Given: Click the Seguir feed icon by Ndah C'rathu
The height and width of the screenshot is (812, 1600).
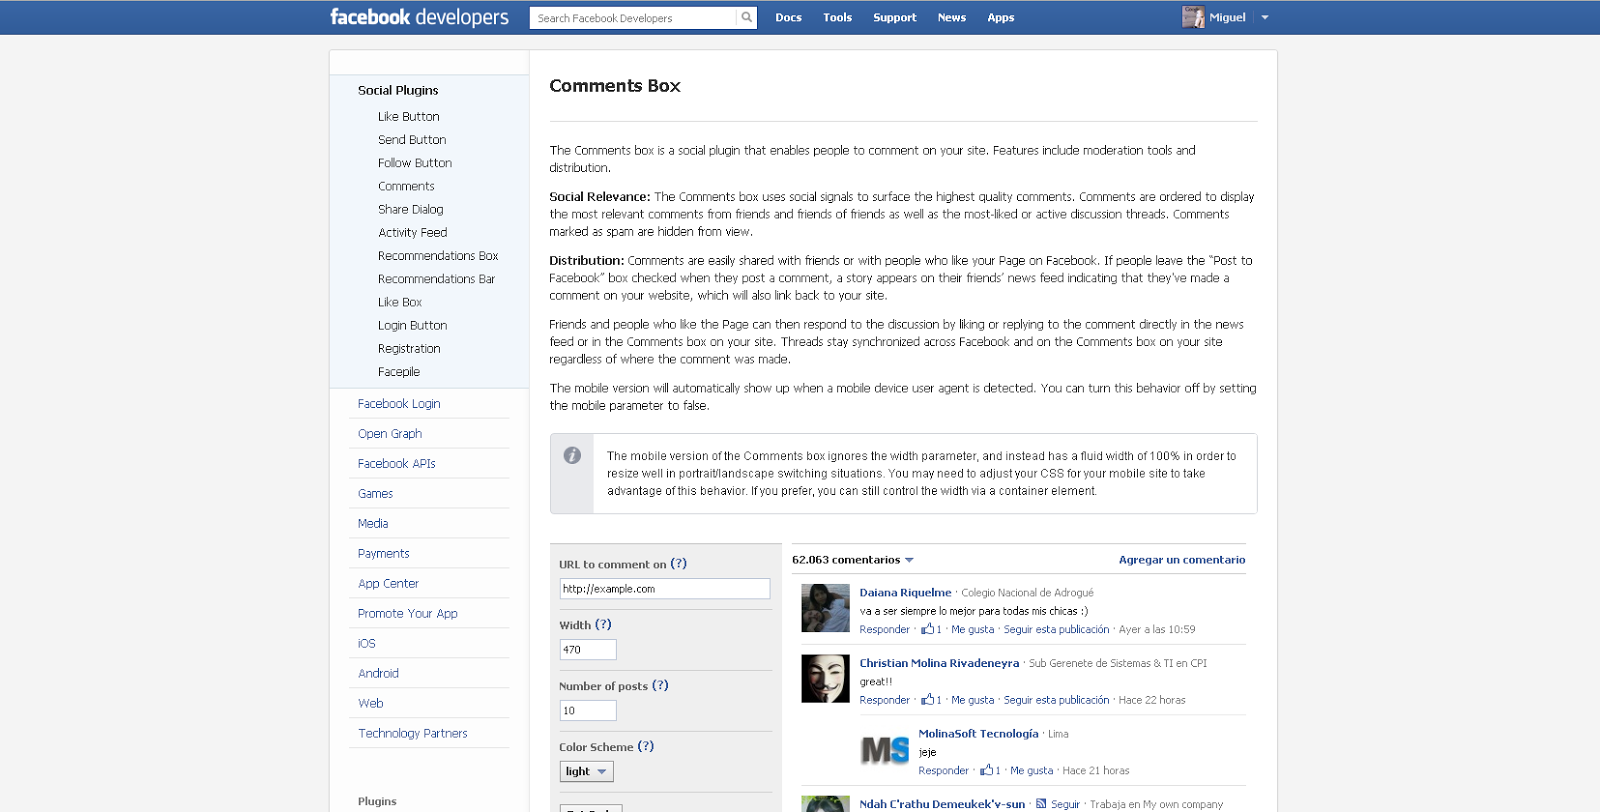Looking at the screenshot, I should coord(1041,803).
